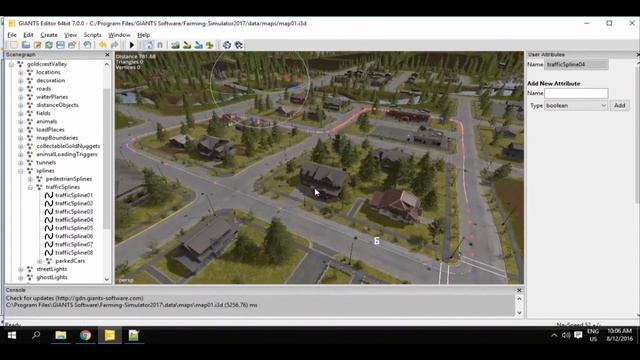The height and width of the screenshot is (360, 640).
Task: Open Google Chrome from the taskbar
Action: coord(85,335)
